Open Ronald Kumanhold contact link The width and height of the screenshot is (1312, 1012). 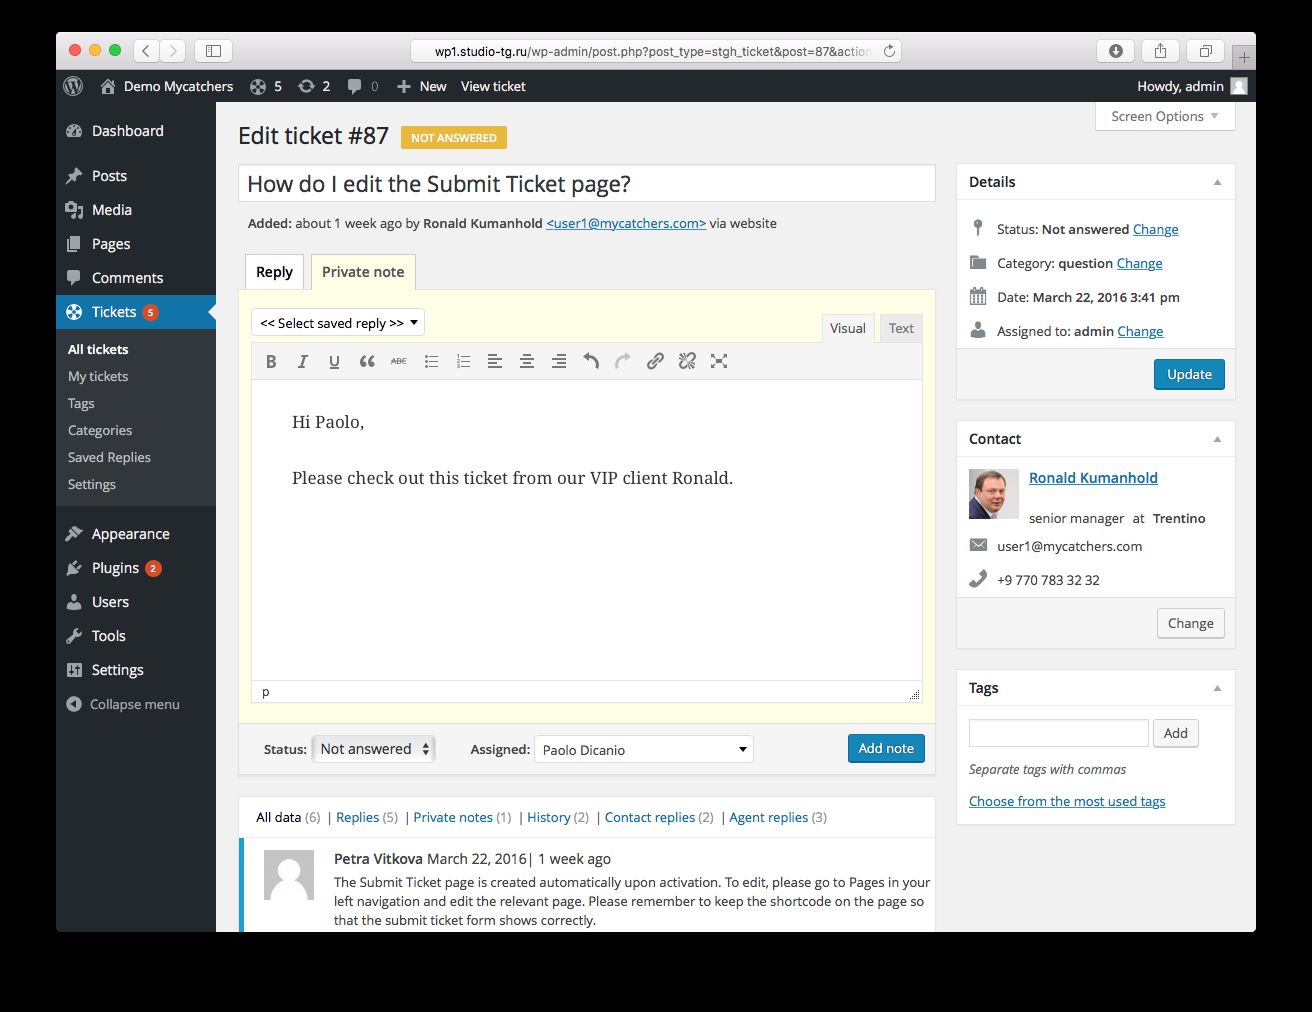coord(1093,478)
